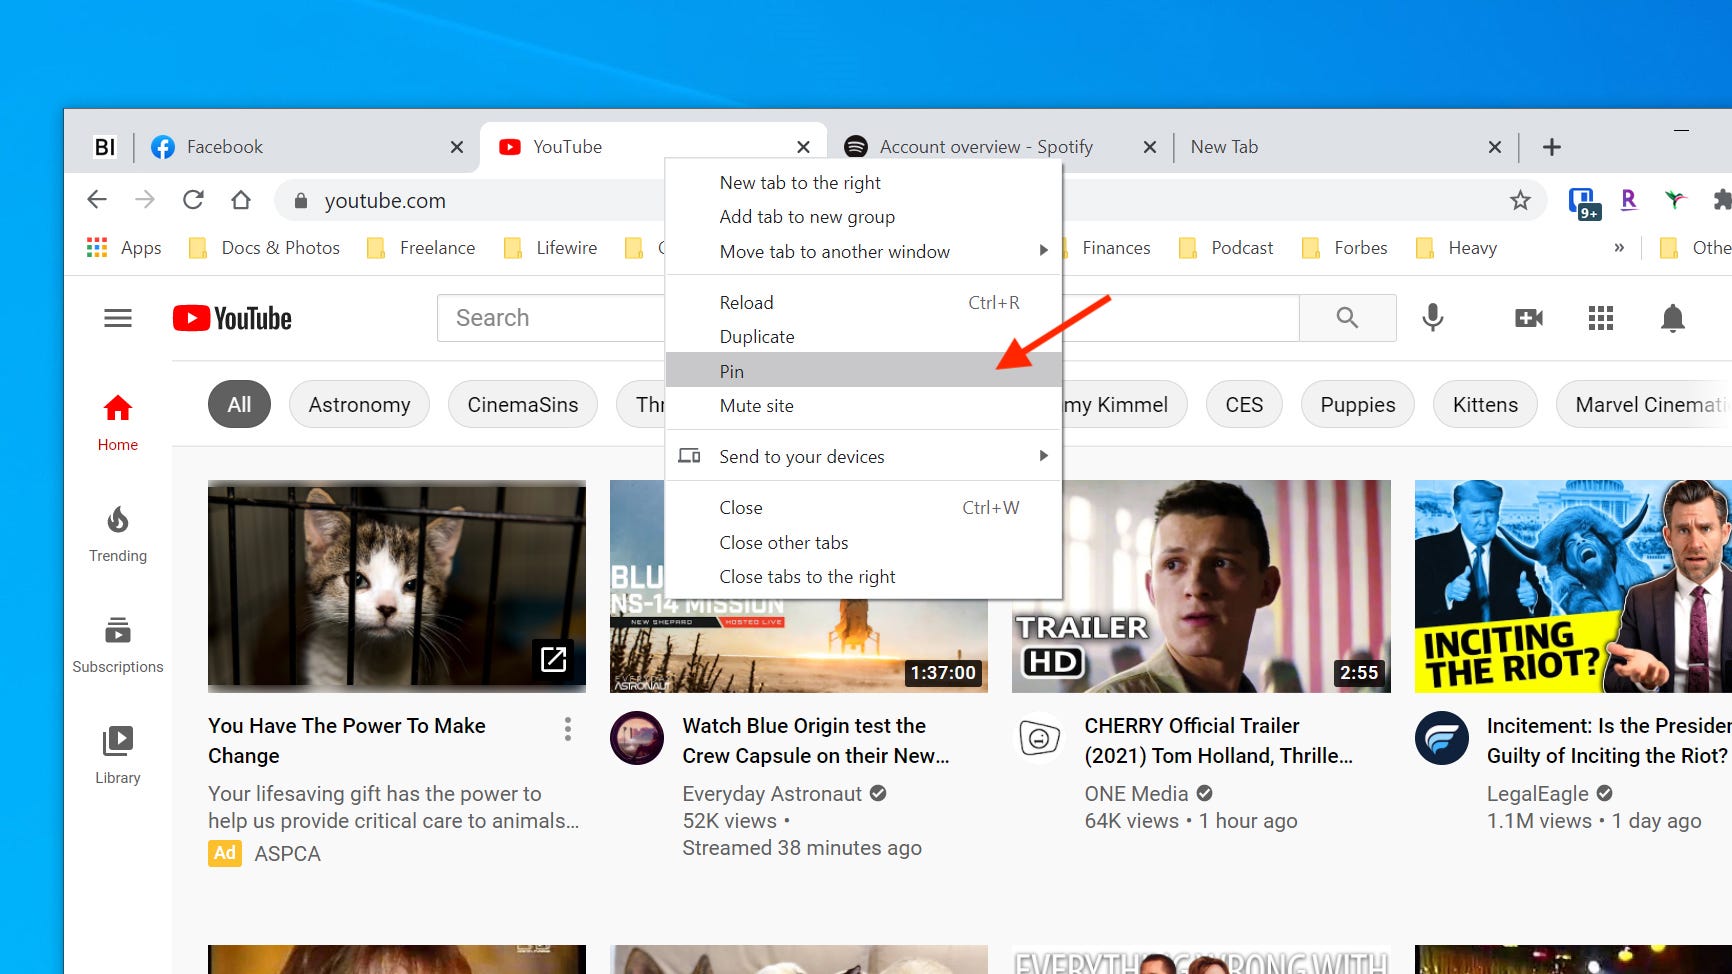Click the YouTube search input field
Viewport: 1732px width, 974px height.
tap(551, 318)
